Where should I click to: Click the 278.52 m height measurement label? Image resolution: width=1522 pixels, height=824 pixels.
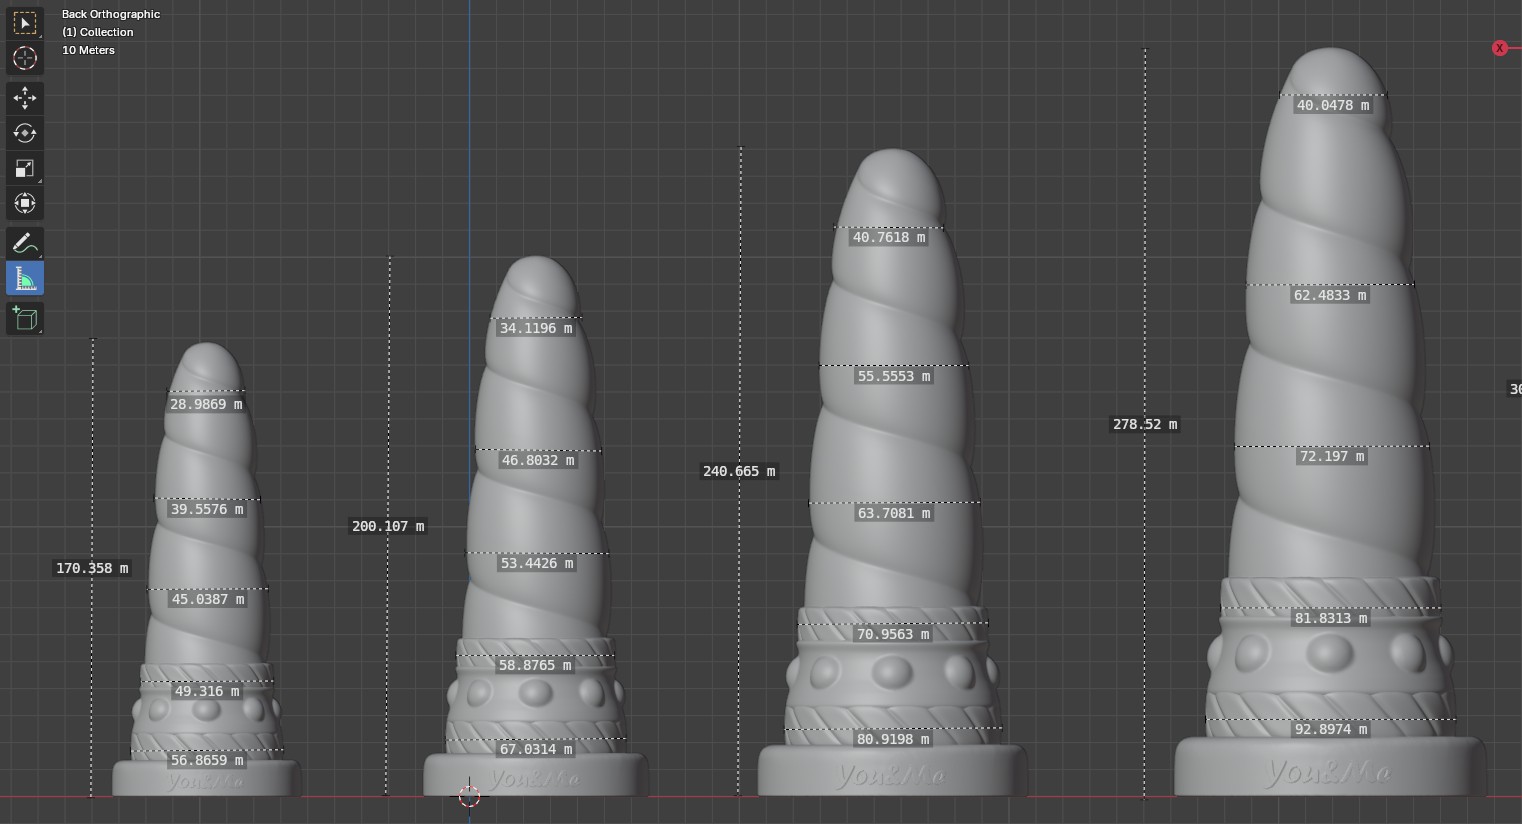pyautogui.click(x=1145, y=424)
